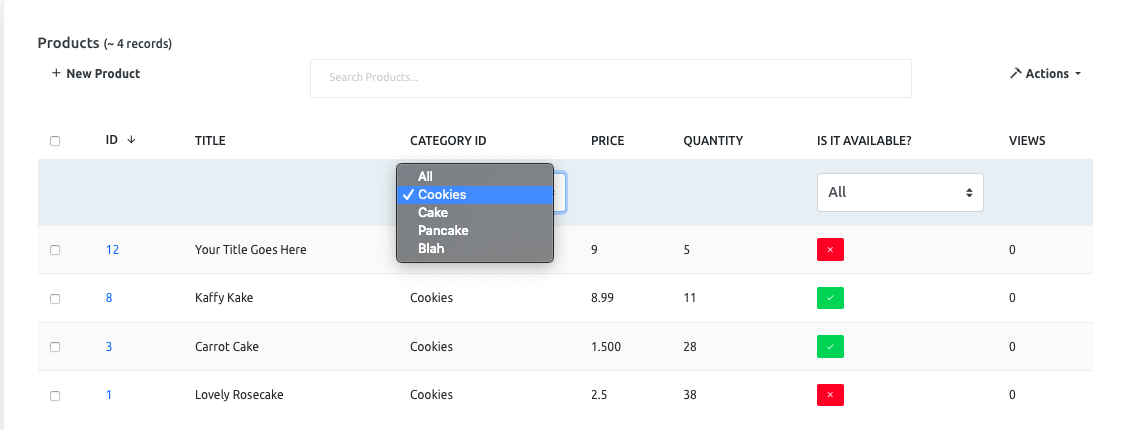Pick the All option in category list
1125x430 pixels.
pos(425,177)
